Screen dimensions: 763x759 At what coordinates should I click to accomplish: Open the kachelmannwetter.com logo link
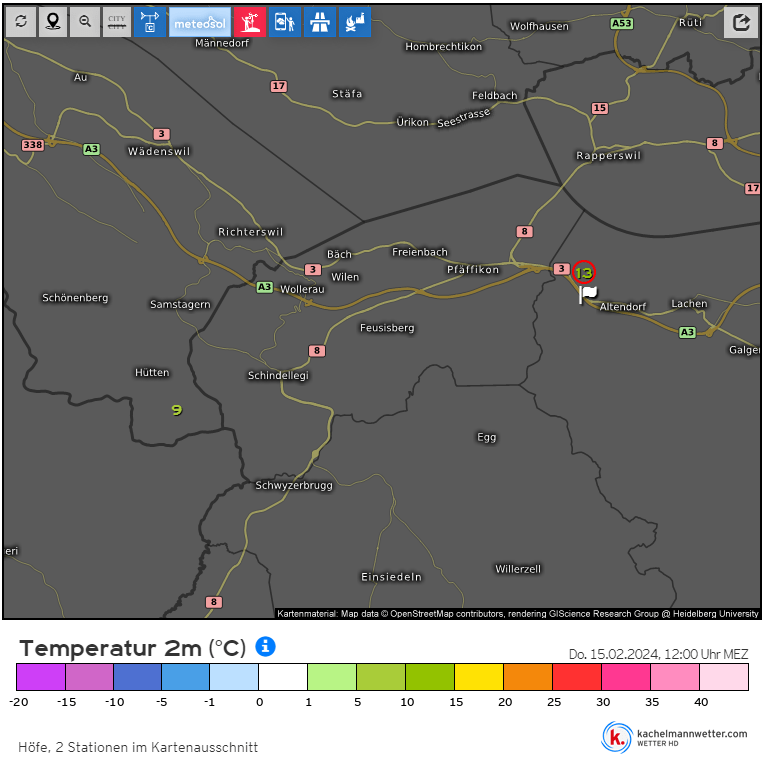tap(675, 737)
